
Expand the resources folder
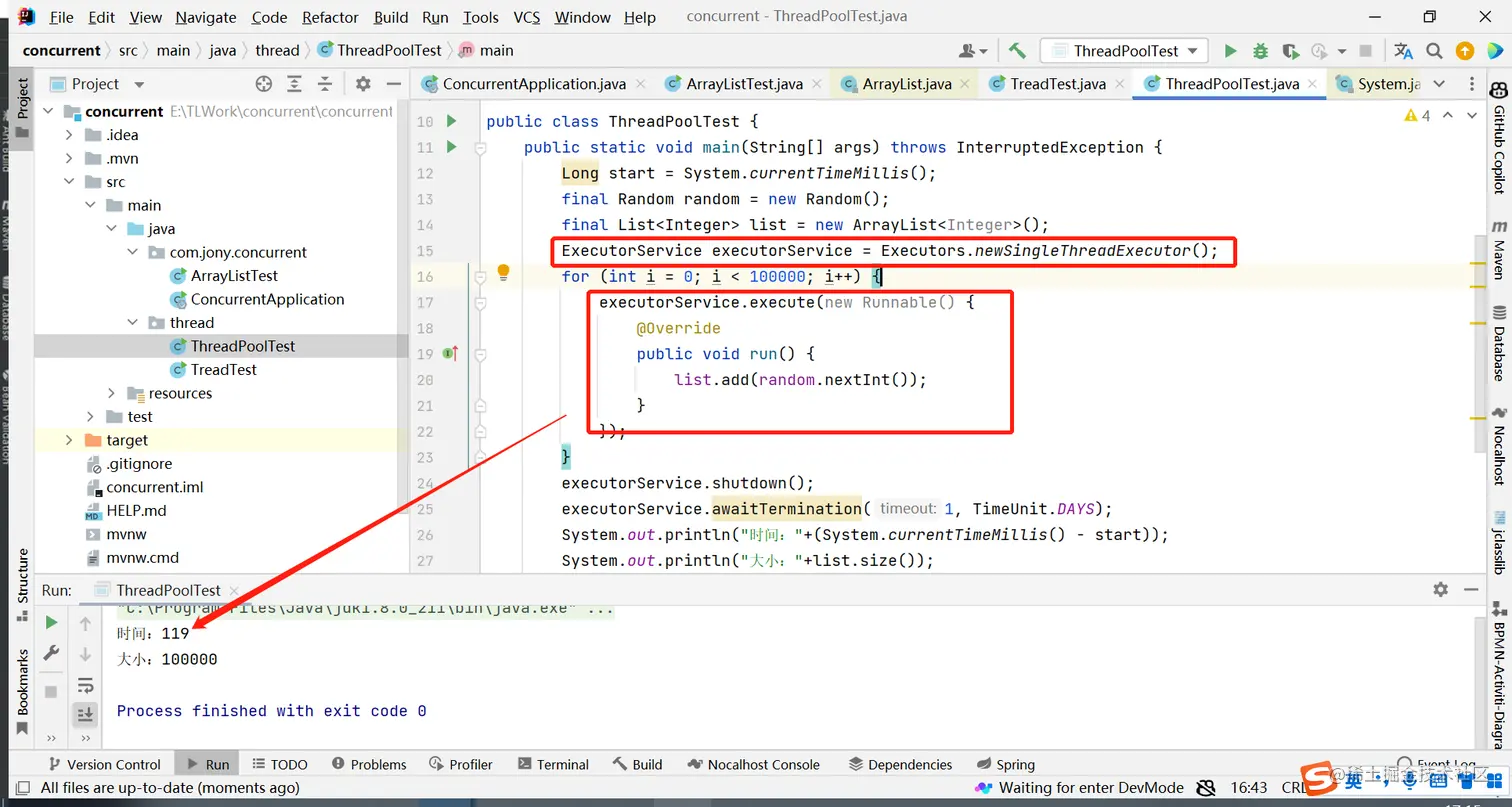(111, 393)
